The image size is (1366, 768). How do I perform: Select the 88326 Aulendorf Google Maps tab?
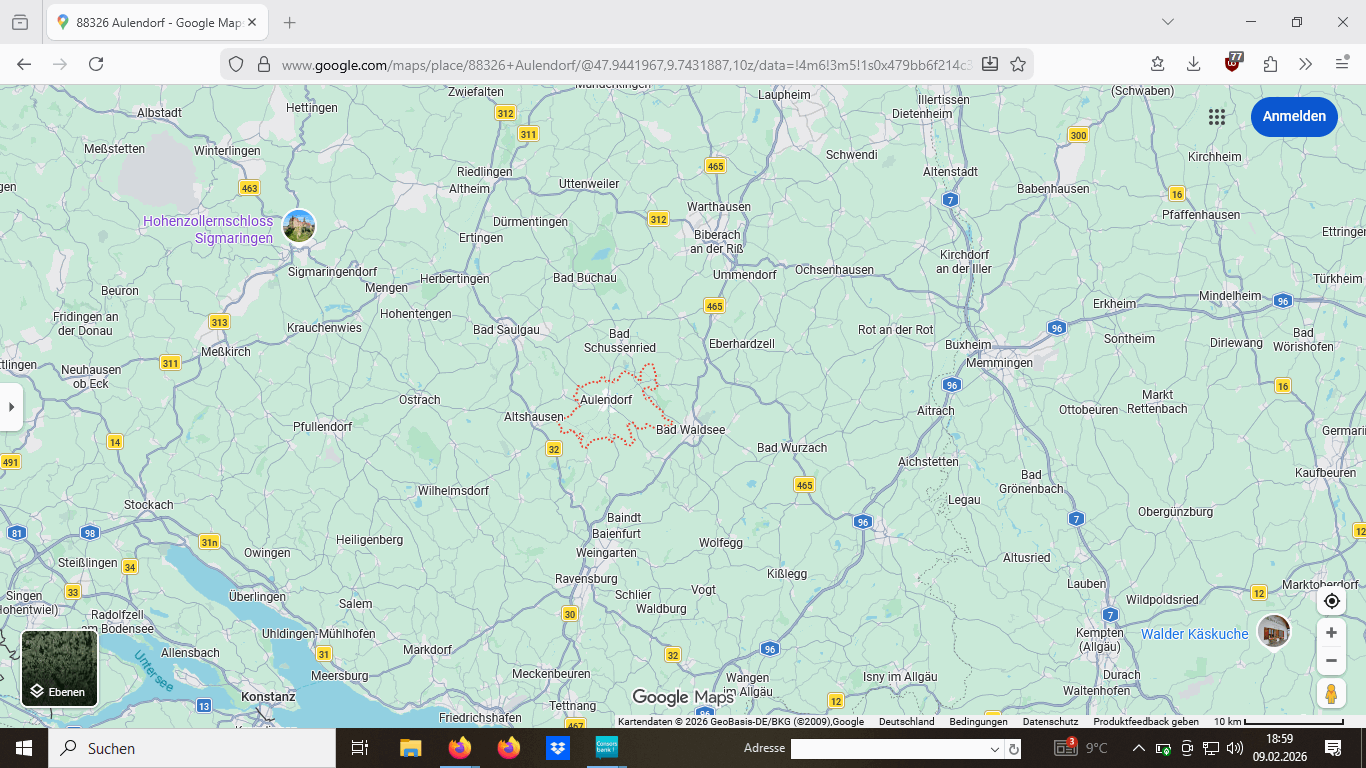pos(155,22)
